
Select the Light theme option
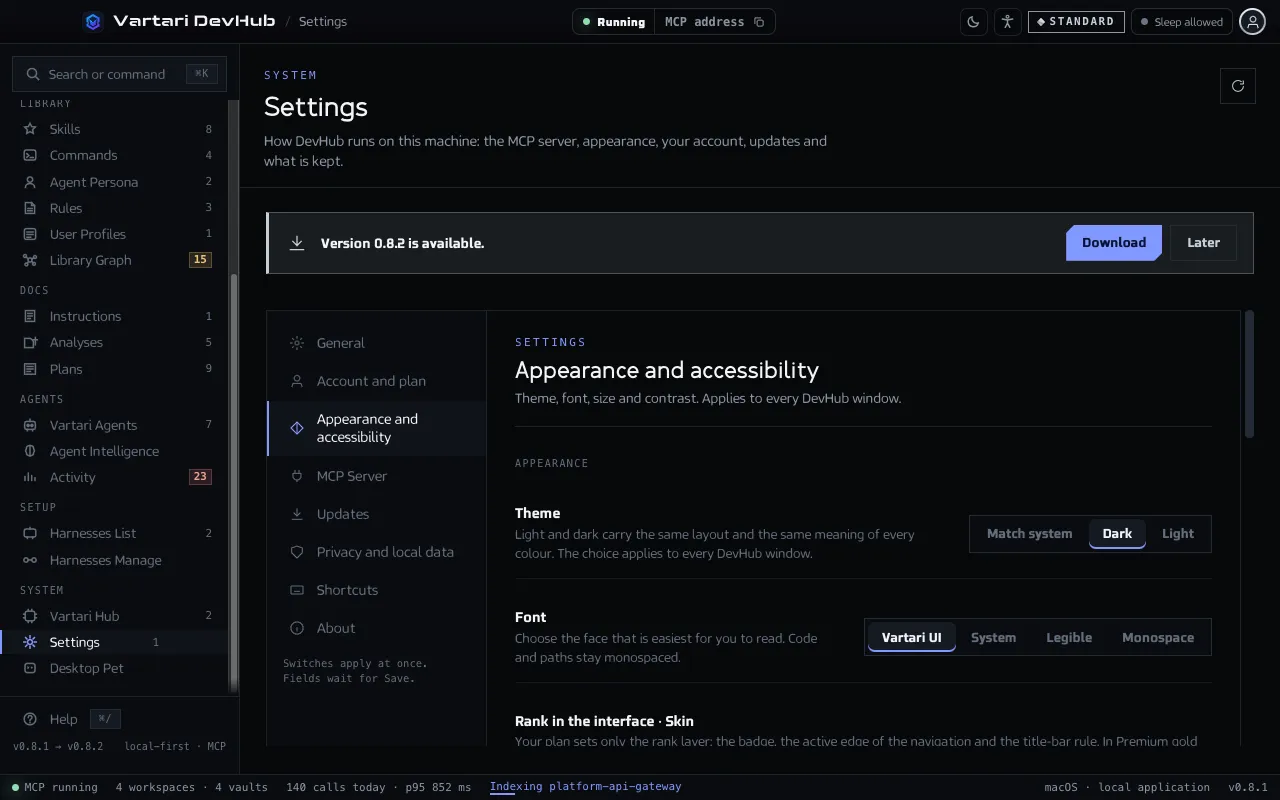[x=1177, y=534]
